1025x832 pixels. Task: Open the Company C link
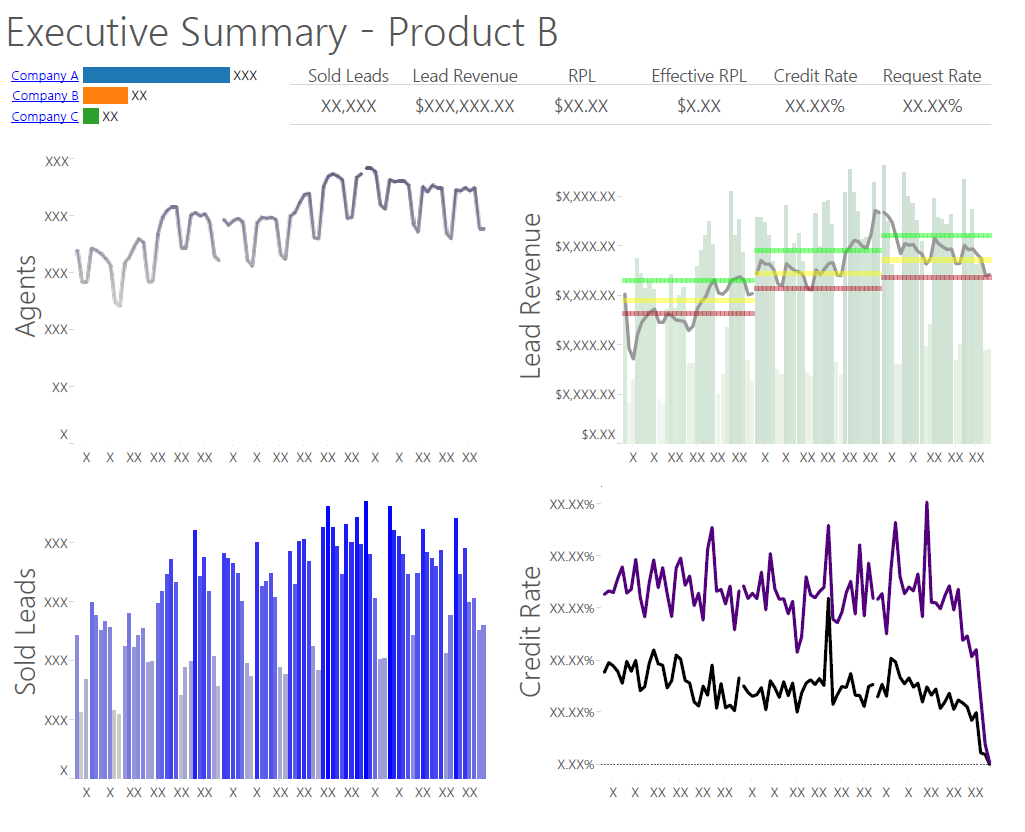click(x=44, y=117)
